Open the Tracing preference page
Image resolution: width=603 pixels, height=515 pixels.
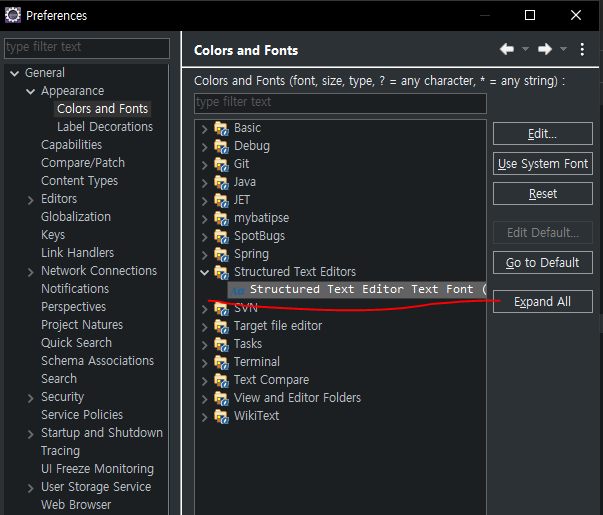[x=60, y=451]
